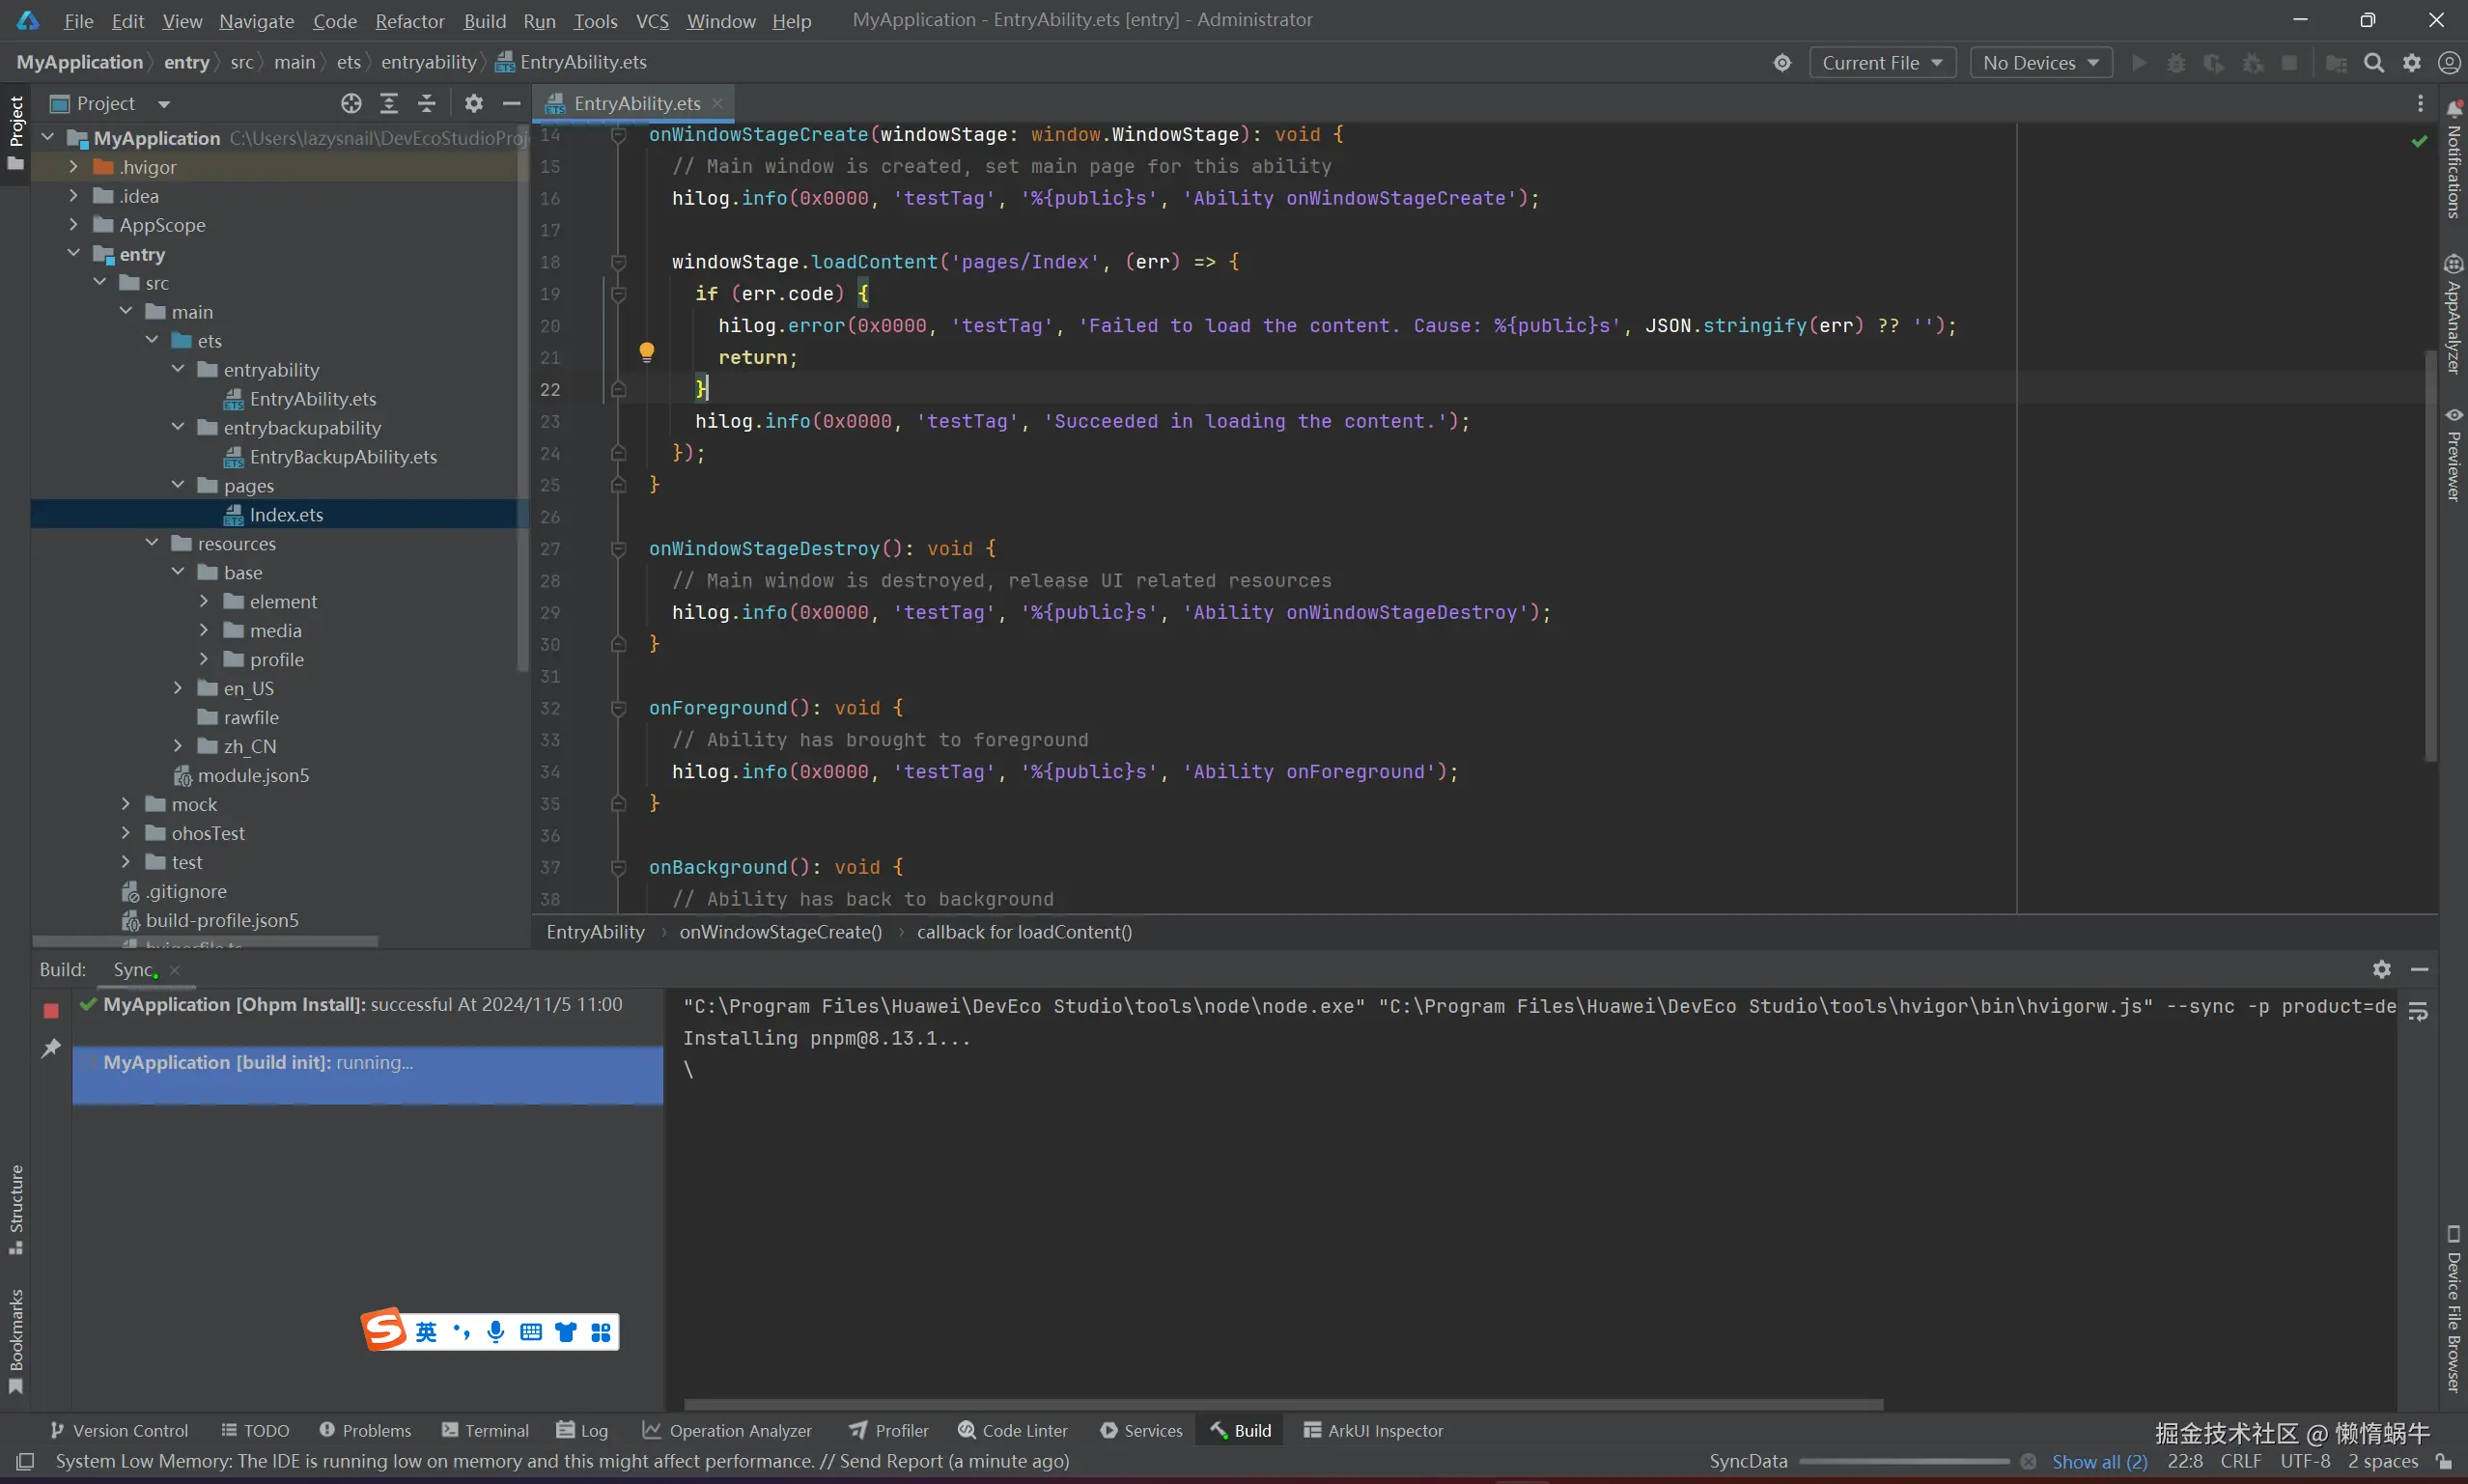Toggle tool window bars corner button
2468x1484 pixels.
25,1461
